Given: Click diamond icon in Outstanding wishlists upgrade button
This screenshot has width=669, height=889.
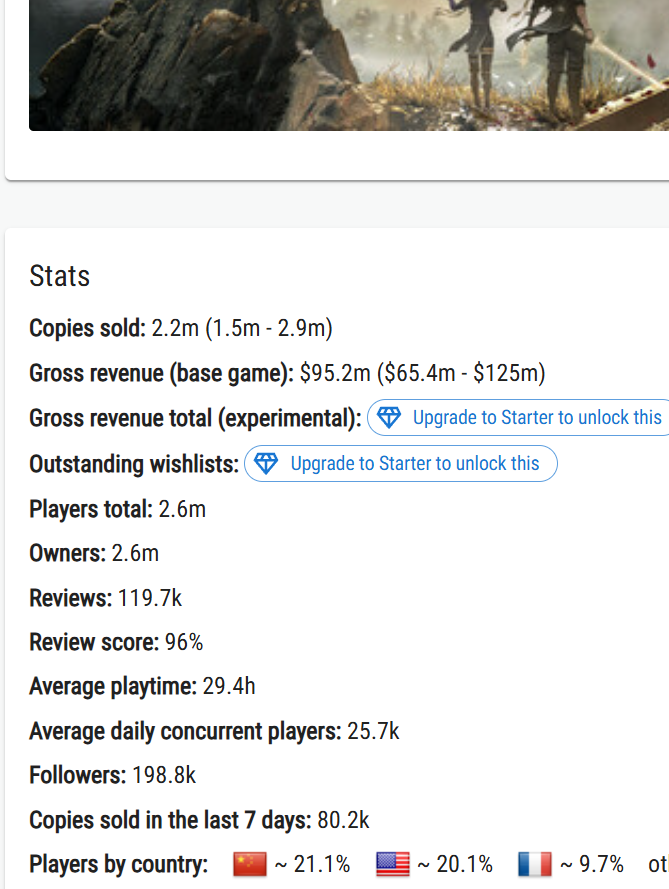Looking at the screenshot, I should (x=266, y=464).
